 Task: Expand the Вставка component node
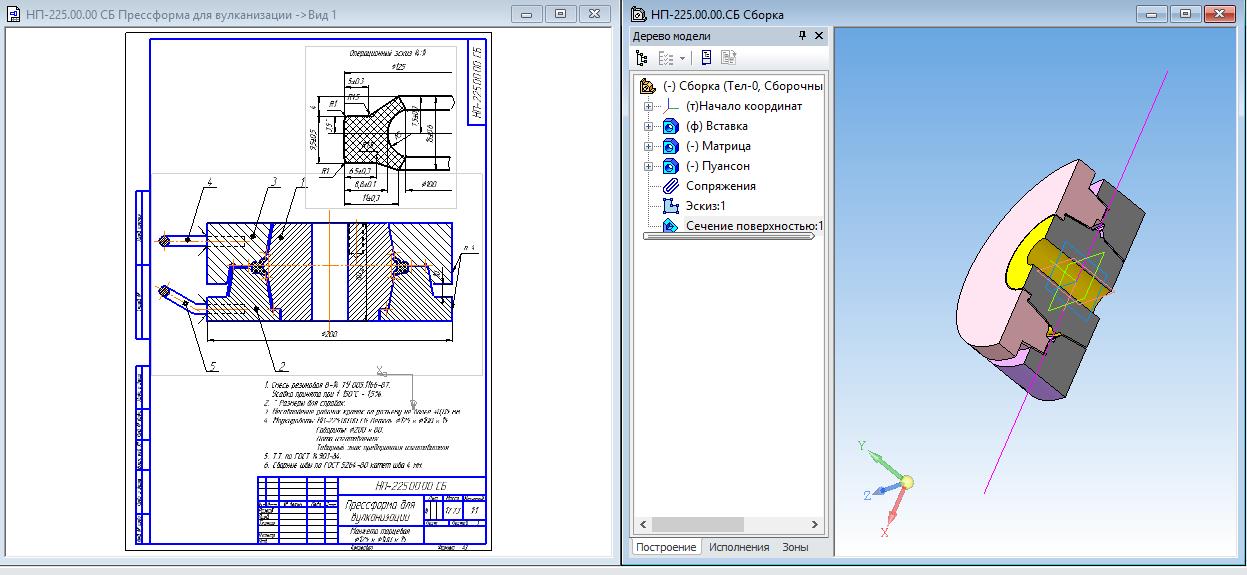[x=648, y=126]
